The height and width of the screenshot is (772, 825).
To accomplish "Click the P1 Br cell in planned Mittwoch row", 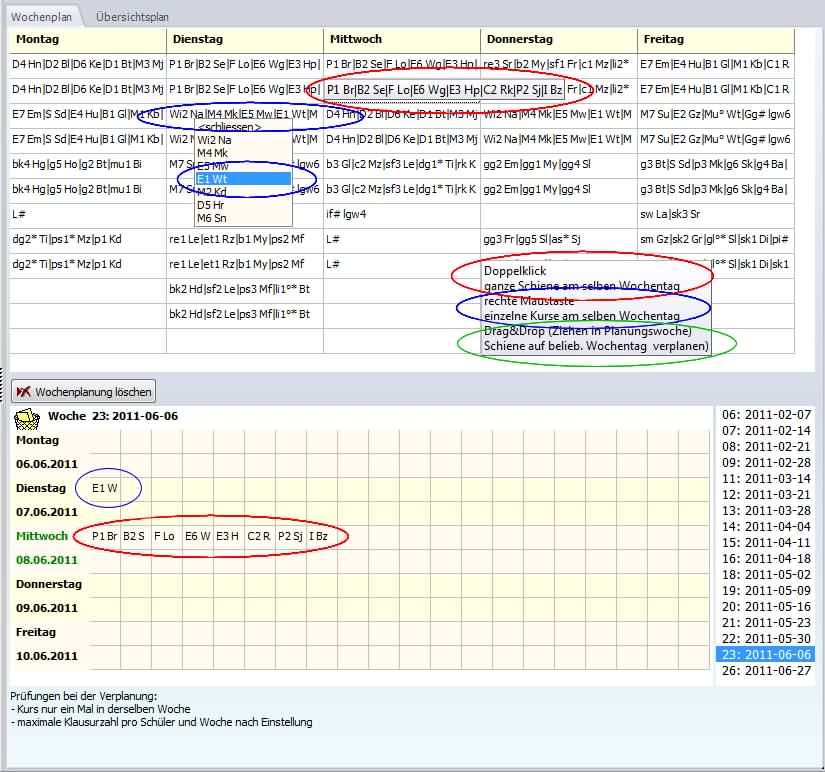I will pyautogui.click(x=105, y=536).
